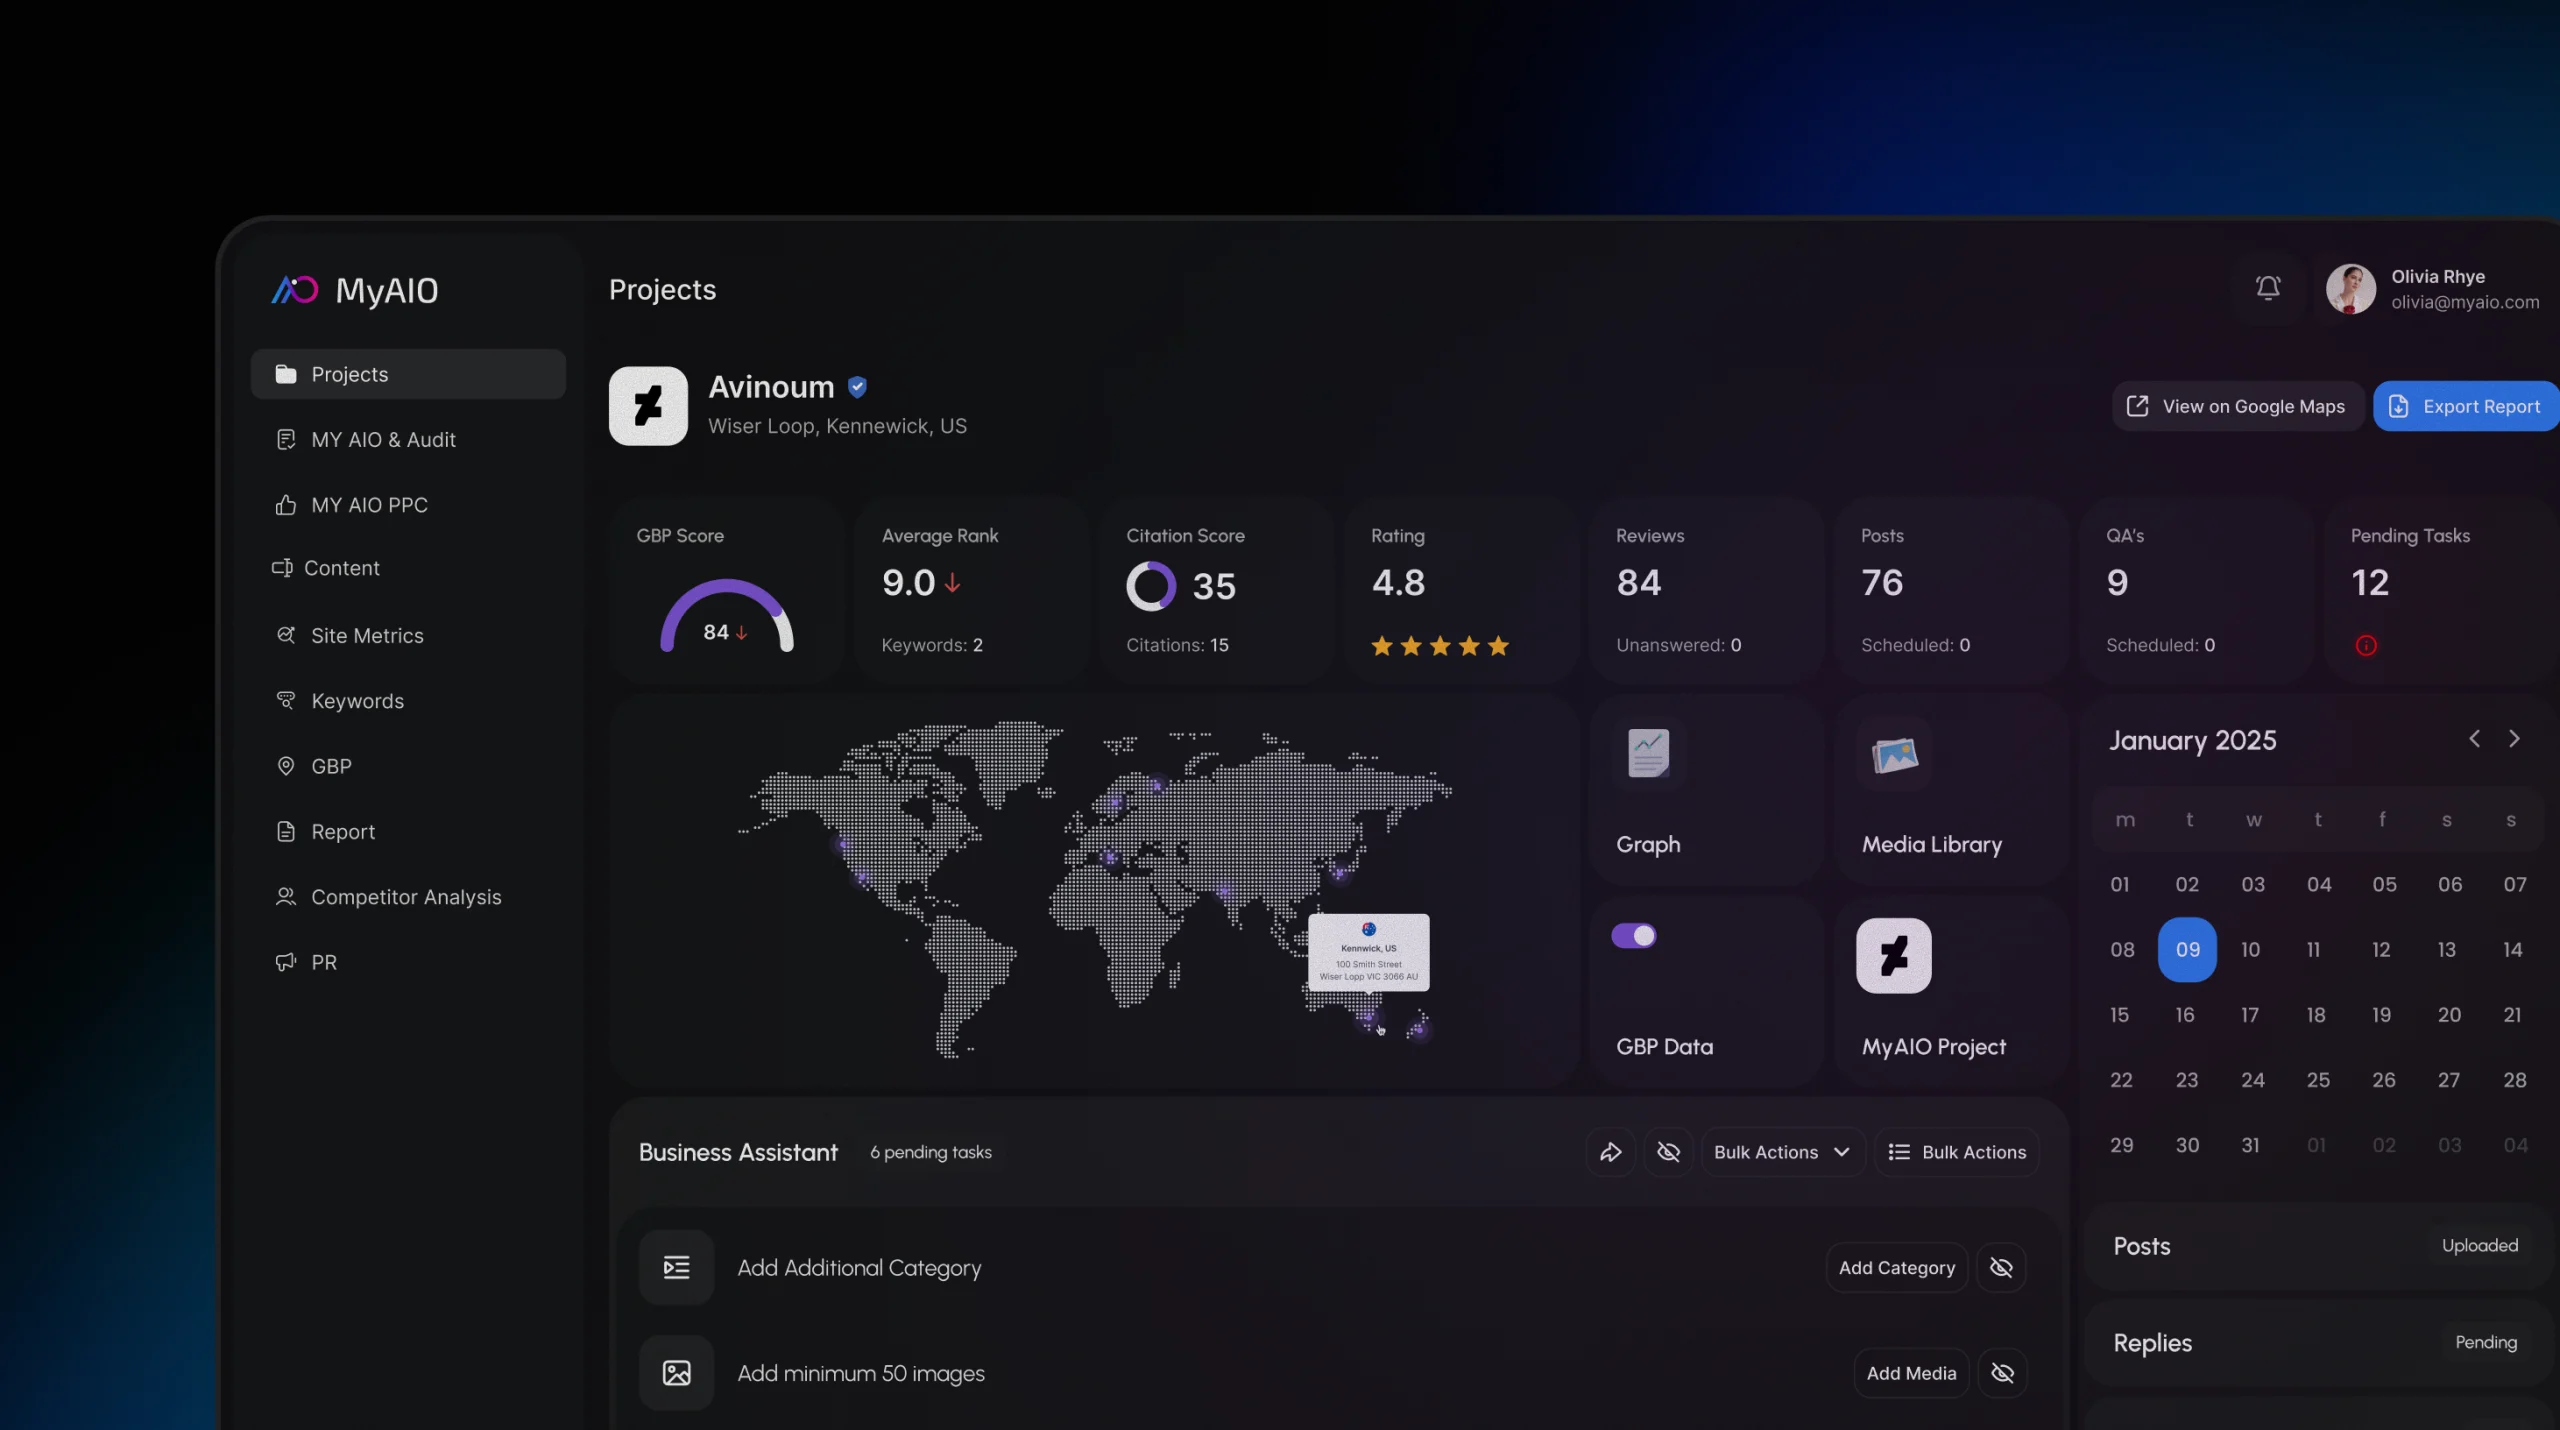Click the Posts 76 stat card
Image resolution: width=2560 pixels, height=1430 pixels.
pyautogui.click(x=1951, y=590)
